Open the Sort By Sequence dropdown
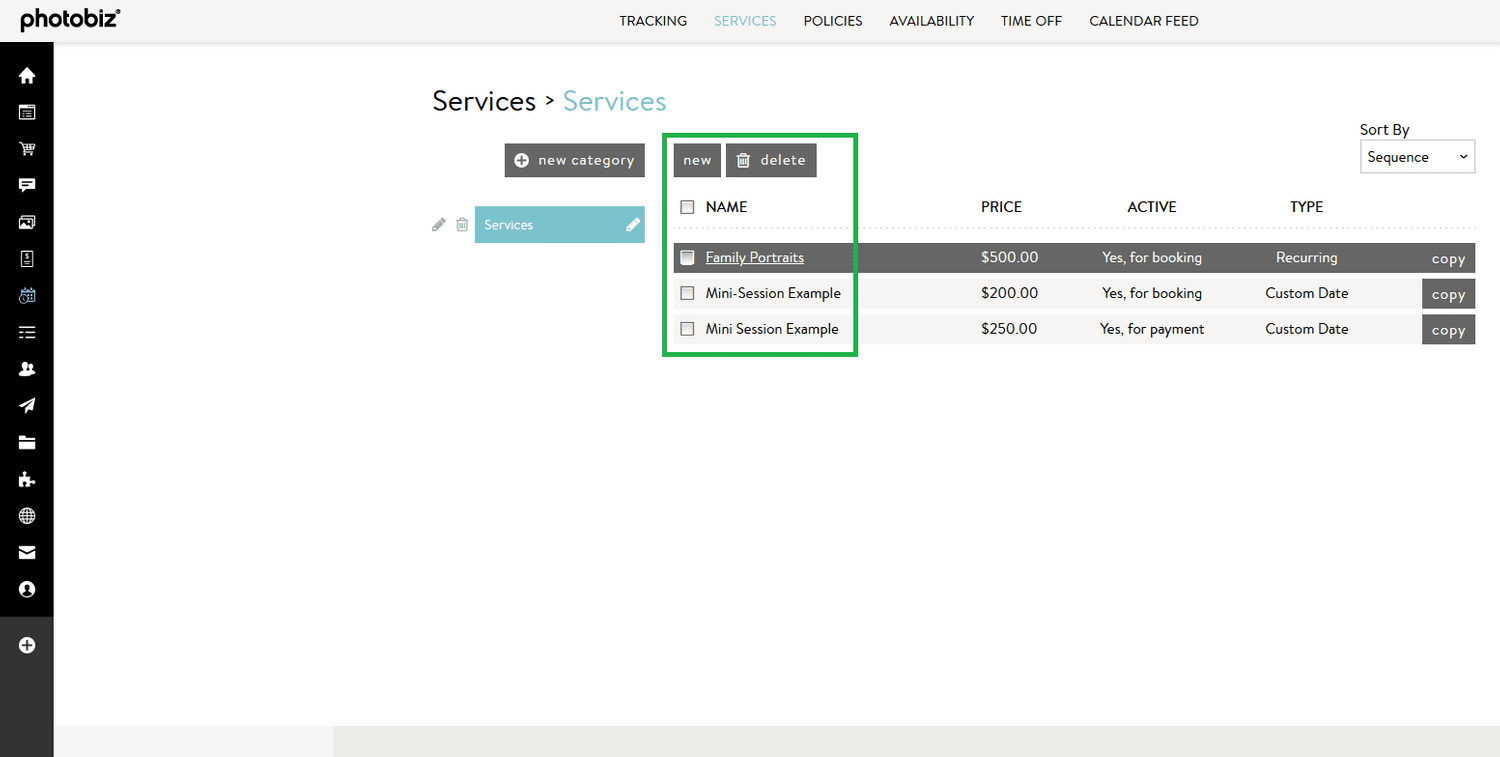Viewport: 1500px width, 757px height. [1417, 156]
